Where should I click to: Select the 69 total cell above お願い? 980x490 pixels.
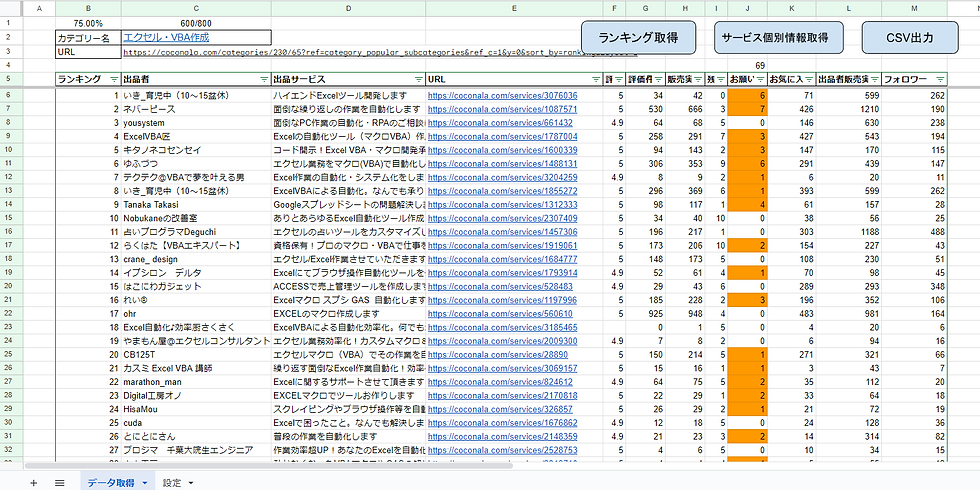(748, 65)
